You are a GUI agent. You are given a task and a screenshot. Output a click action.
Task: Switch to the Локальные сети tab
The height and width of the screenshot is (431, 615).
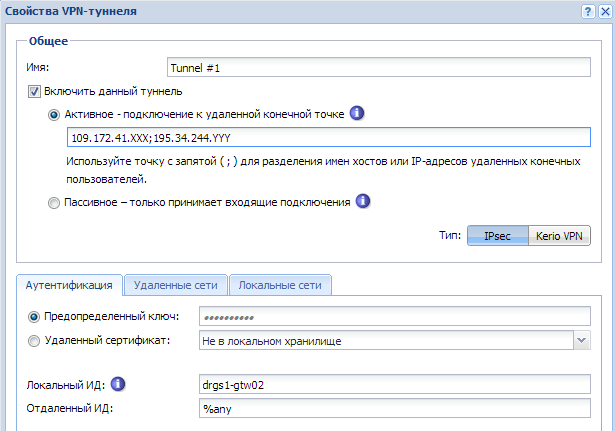(280, 285)
